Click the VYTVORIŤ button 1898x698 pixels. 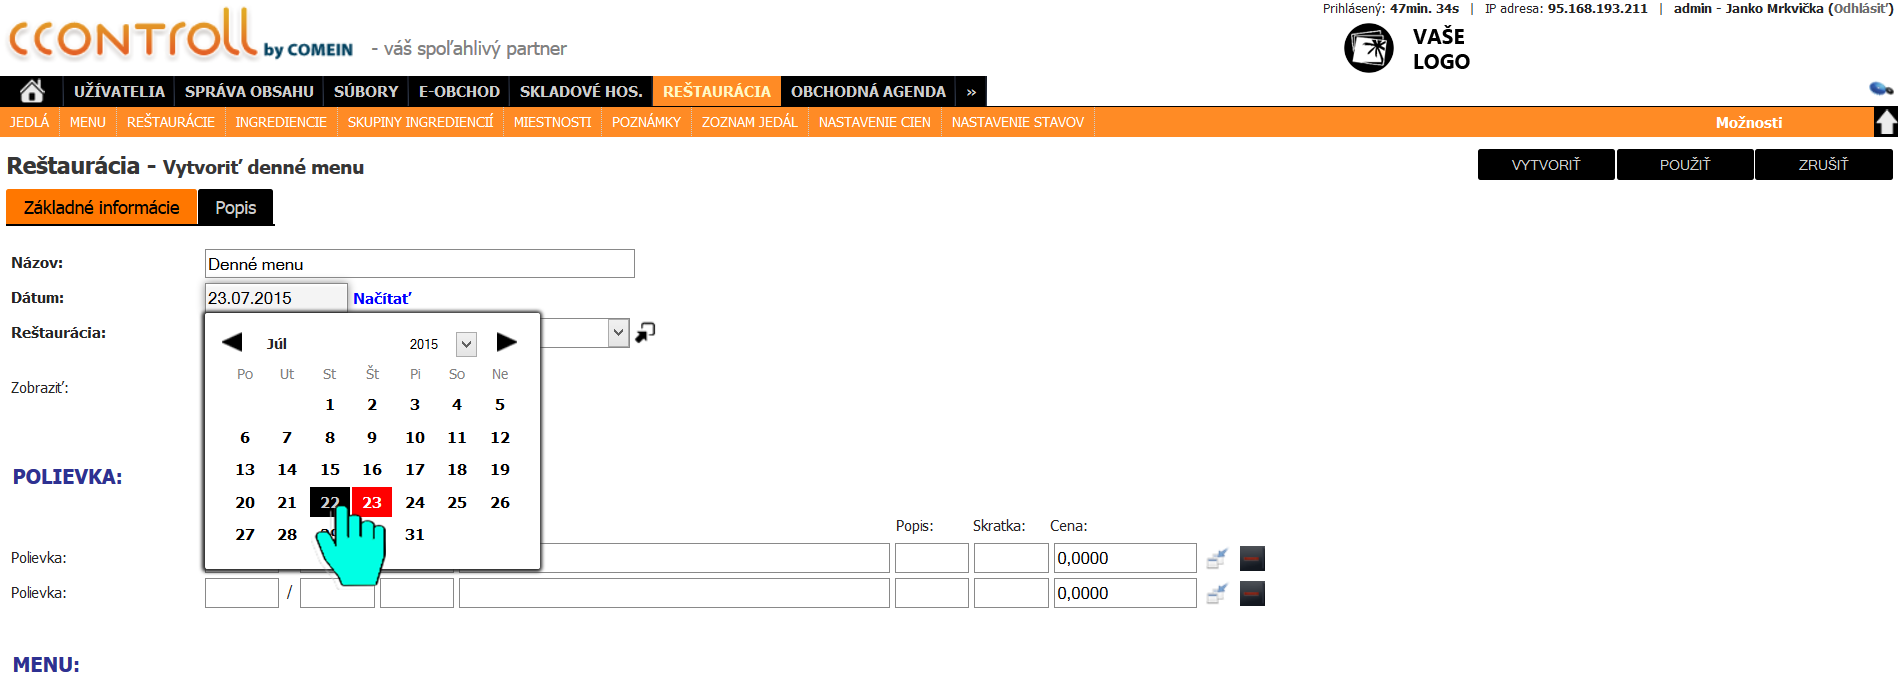[1546, 164]
